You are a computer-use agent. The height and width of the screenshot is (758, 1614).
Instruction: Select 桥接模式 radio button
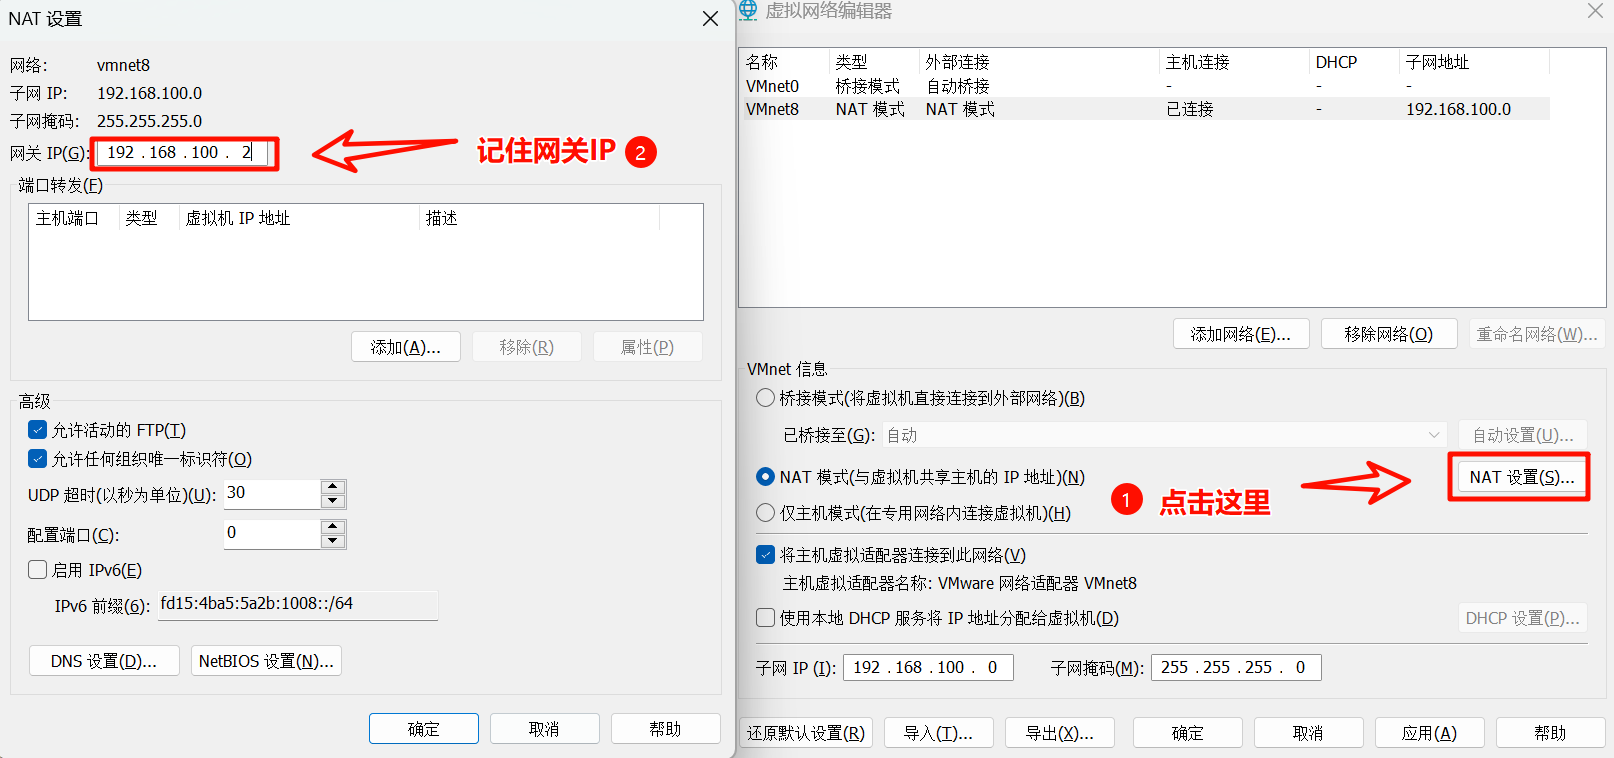[766, 398]
